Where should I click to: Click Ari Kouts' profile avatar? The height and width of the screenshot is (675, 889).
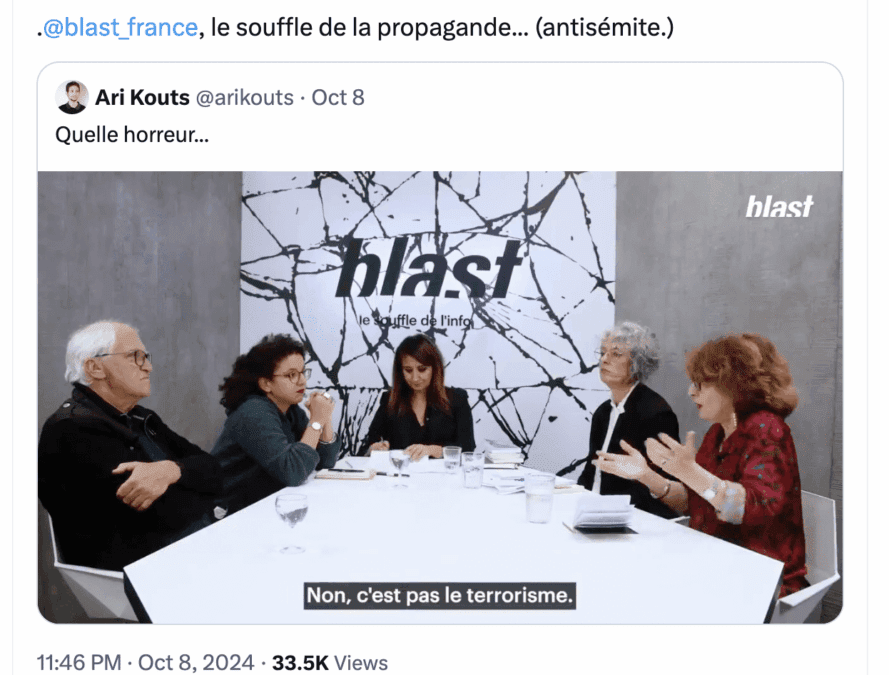71,97
